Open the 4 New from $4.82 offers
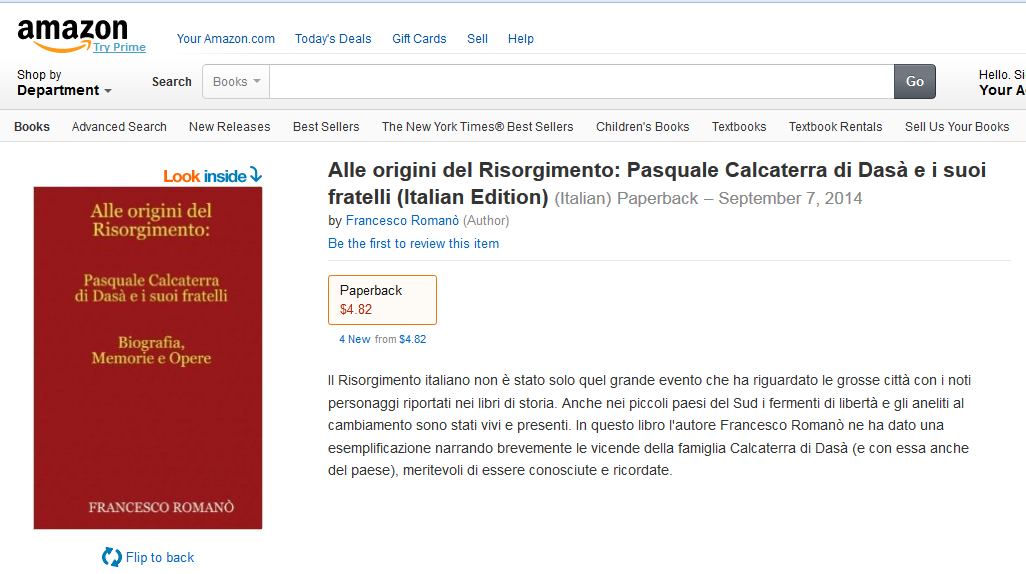 [x=382, y=339]
